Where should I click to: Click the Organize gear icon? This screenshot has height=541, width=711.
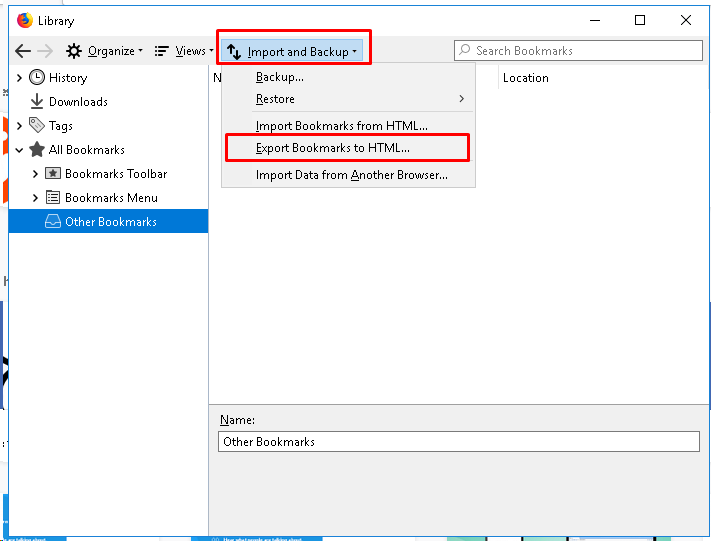pos(73,51)
